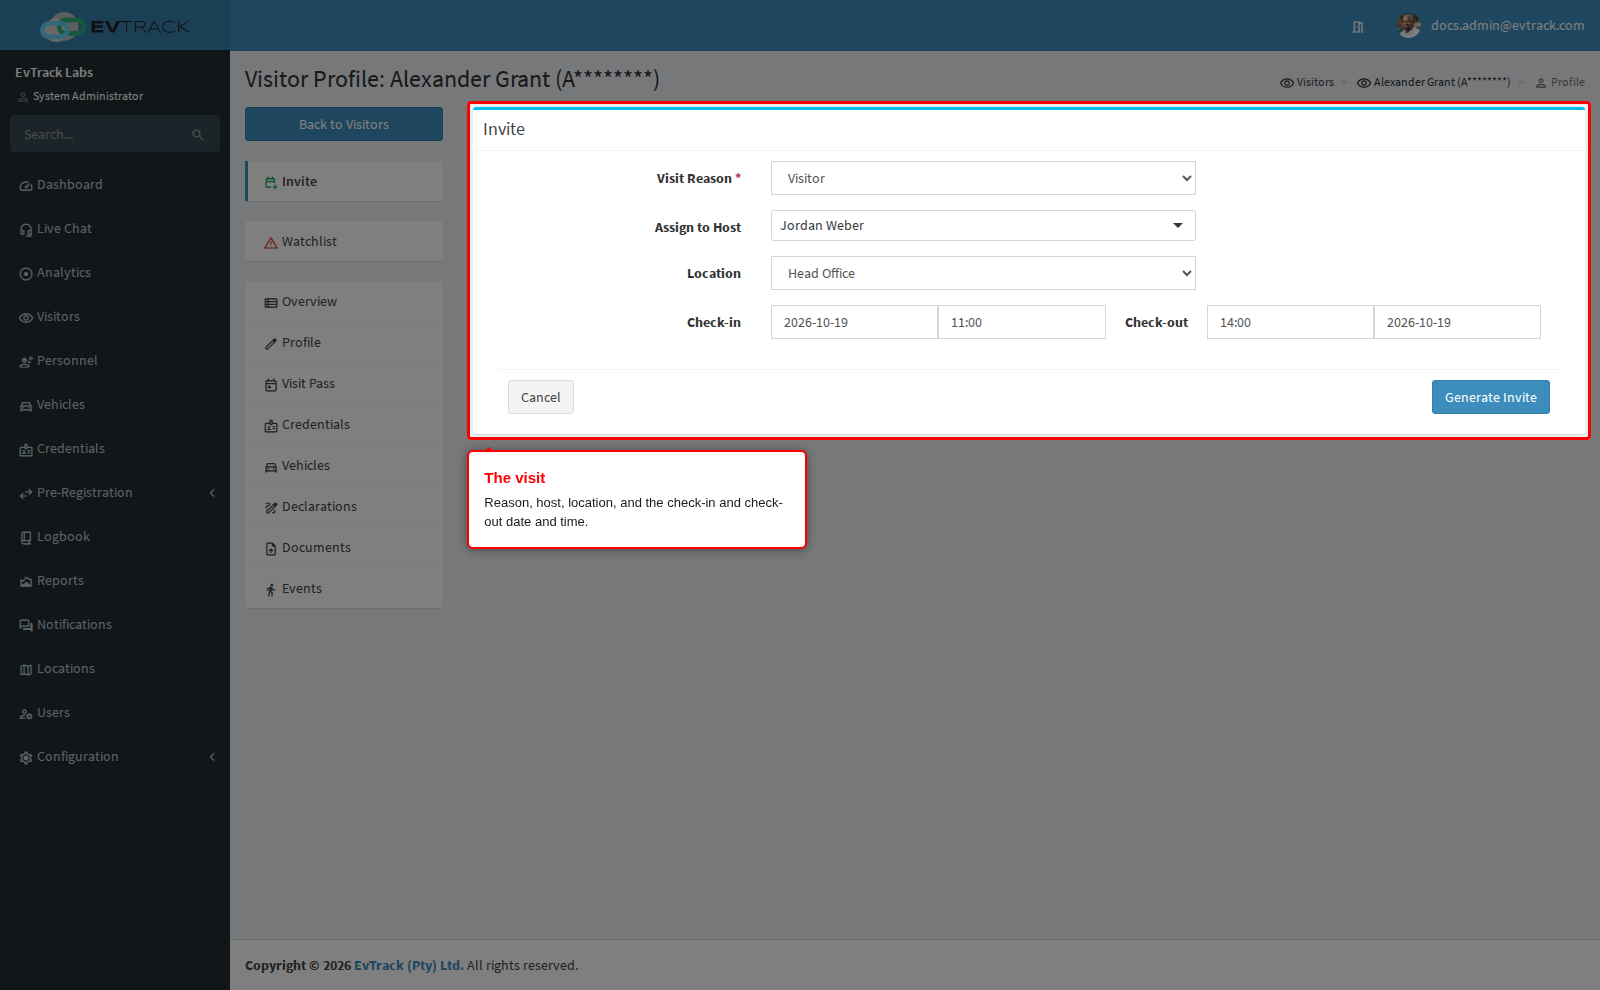This screenshot has height=990, width=1600.
Task: Click the Check-in date field
Action: 854,322
